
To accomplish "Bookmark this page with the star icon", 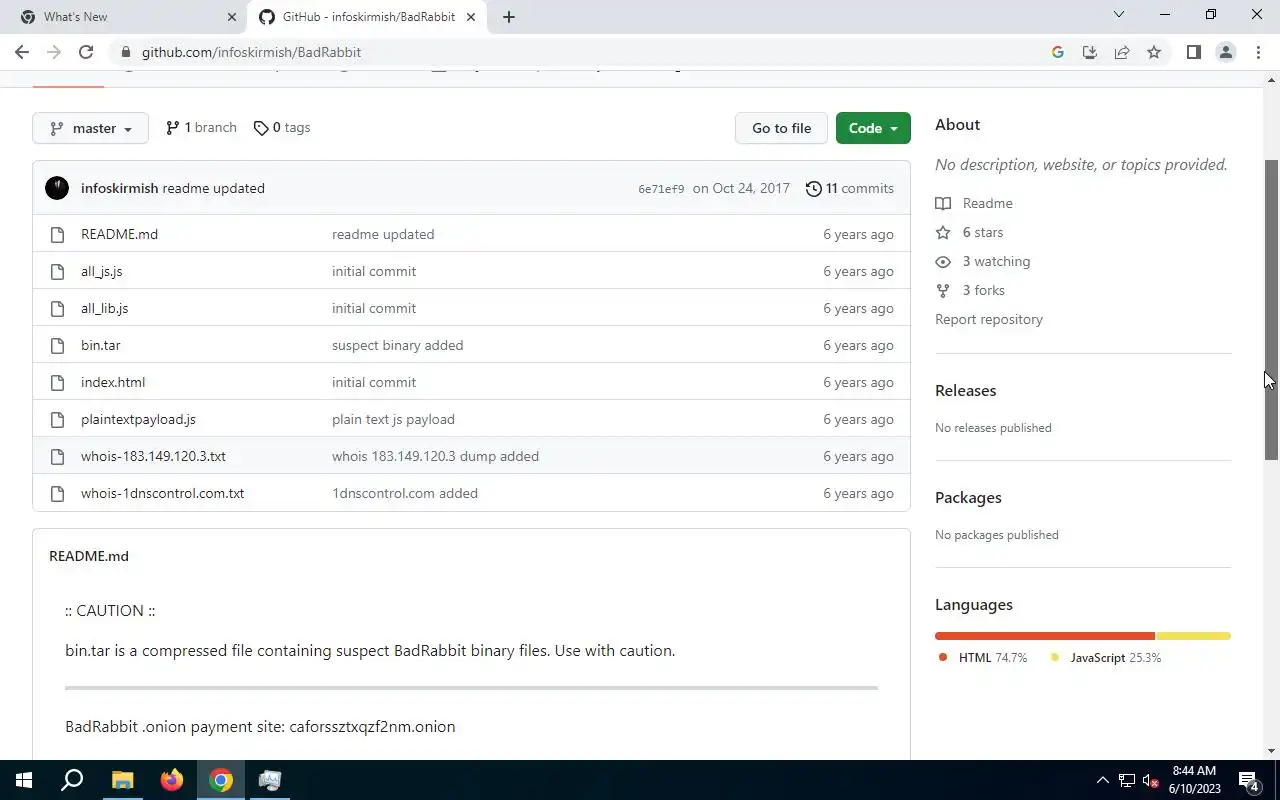I will click(1154, 52).
